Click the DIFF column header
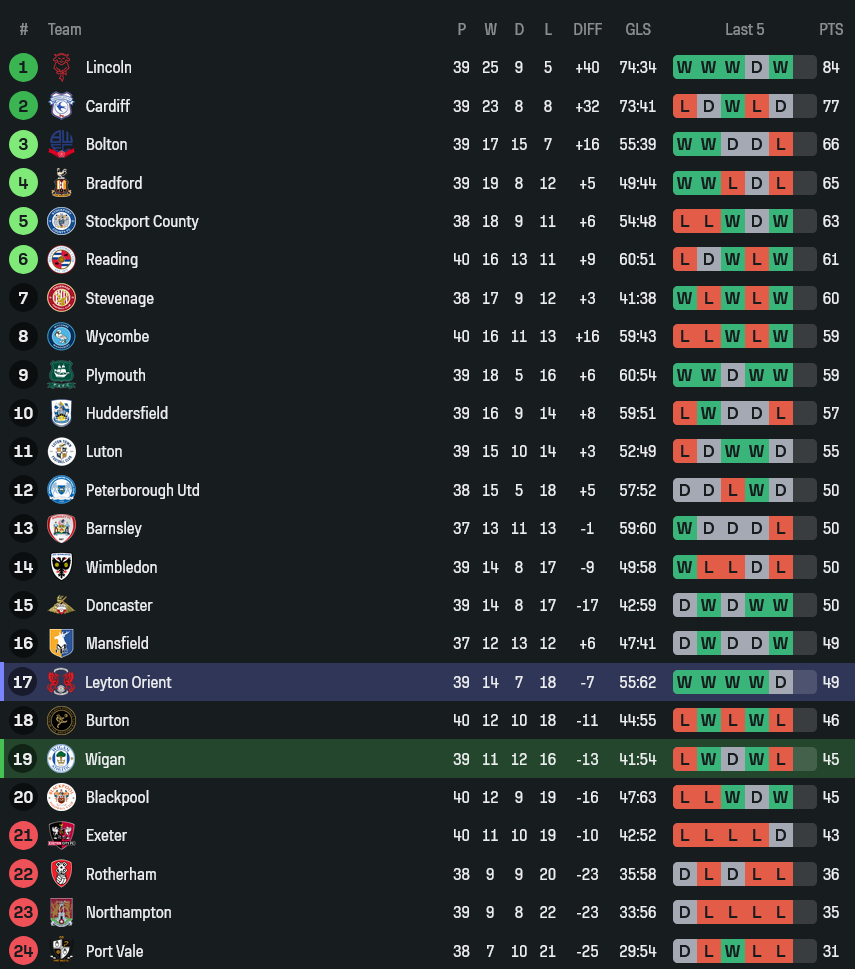This screenshot has height=969, width=855. click(587, 29)
